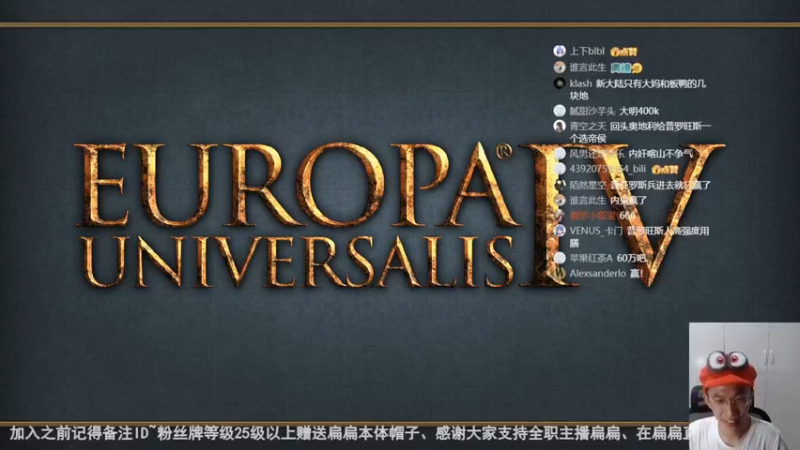Click 苹果红茶A's avatar icon
This screenshot has height=450, width=800.
click(560, 258)
